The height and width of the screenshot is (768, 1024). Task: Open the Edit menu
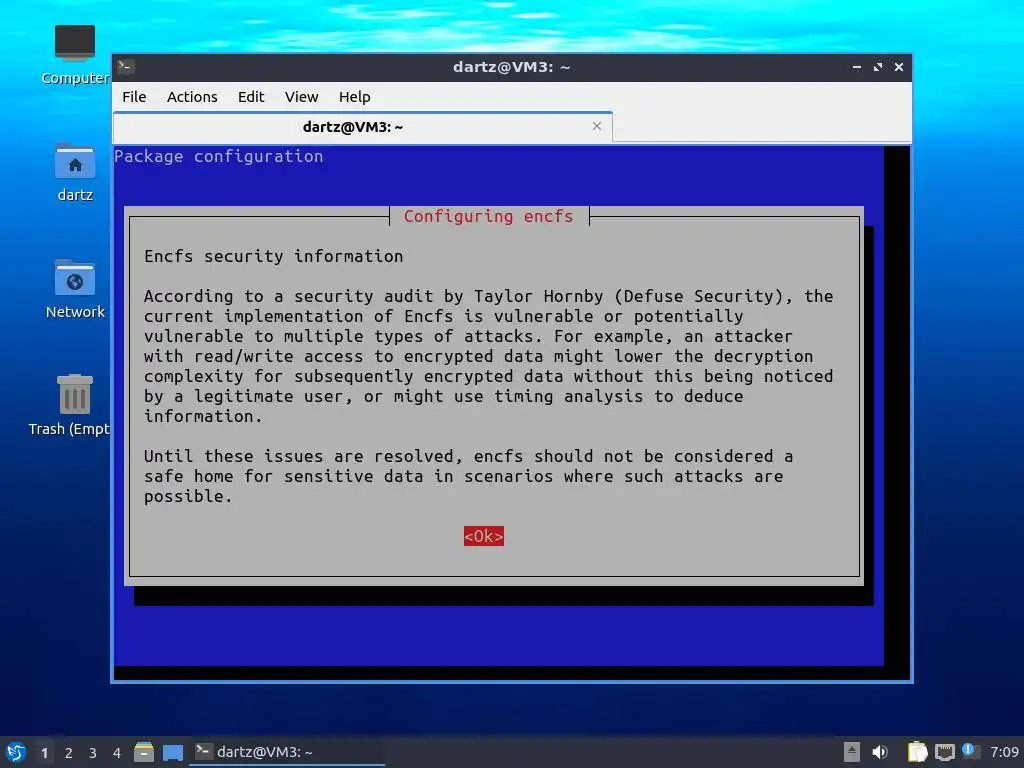click(x=251, y=97)
